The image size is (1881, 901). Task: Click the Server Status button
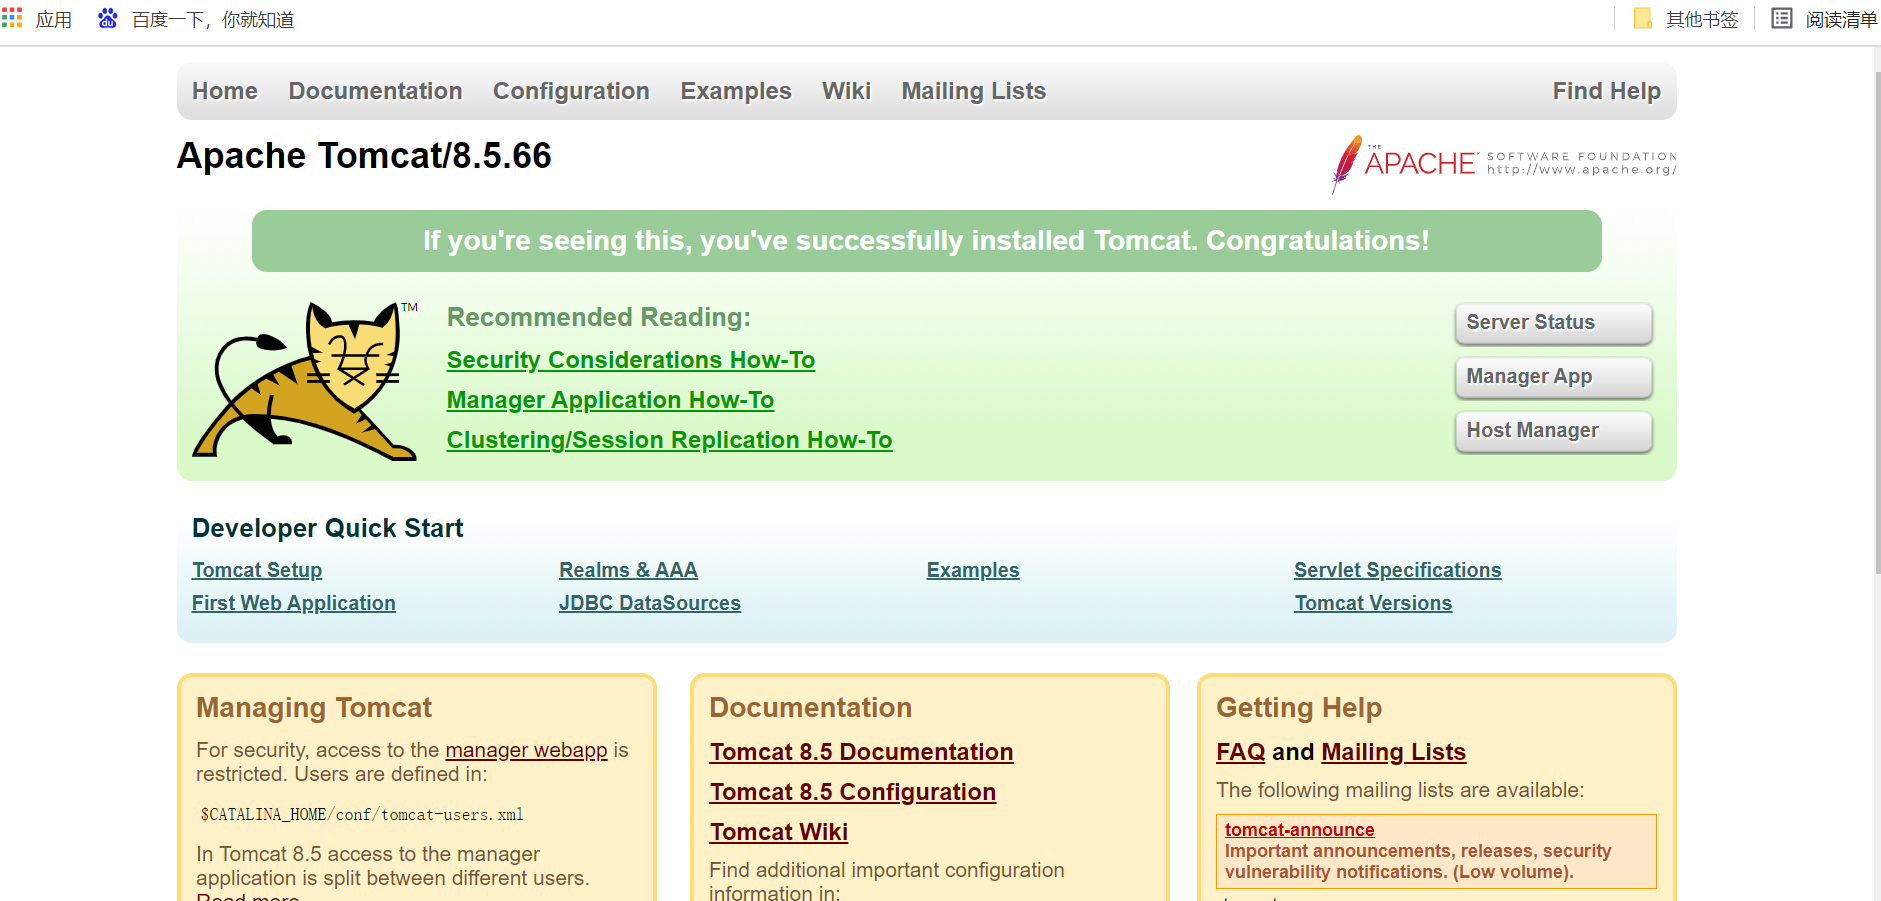coord(1553,323)
